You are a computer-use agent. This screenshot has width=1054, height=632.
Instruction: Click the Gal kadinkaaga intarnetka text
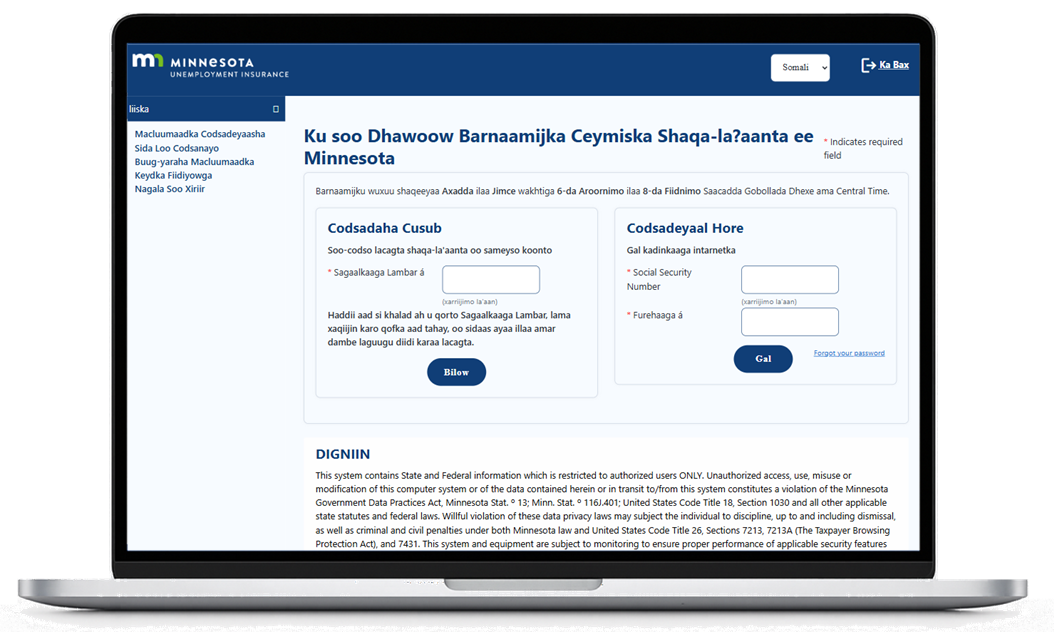(681, 250)
